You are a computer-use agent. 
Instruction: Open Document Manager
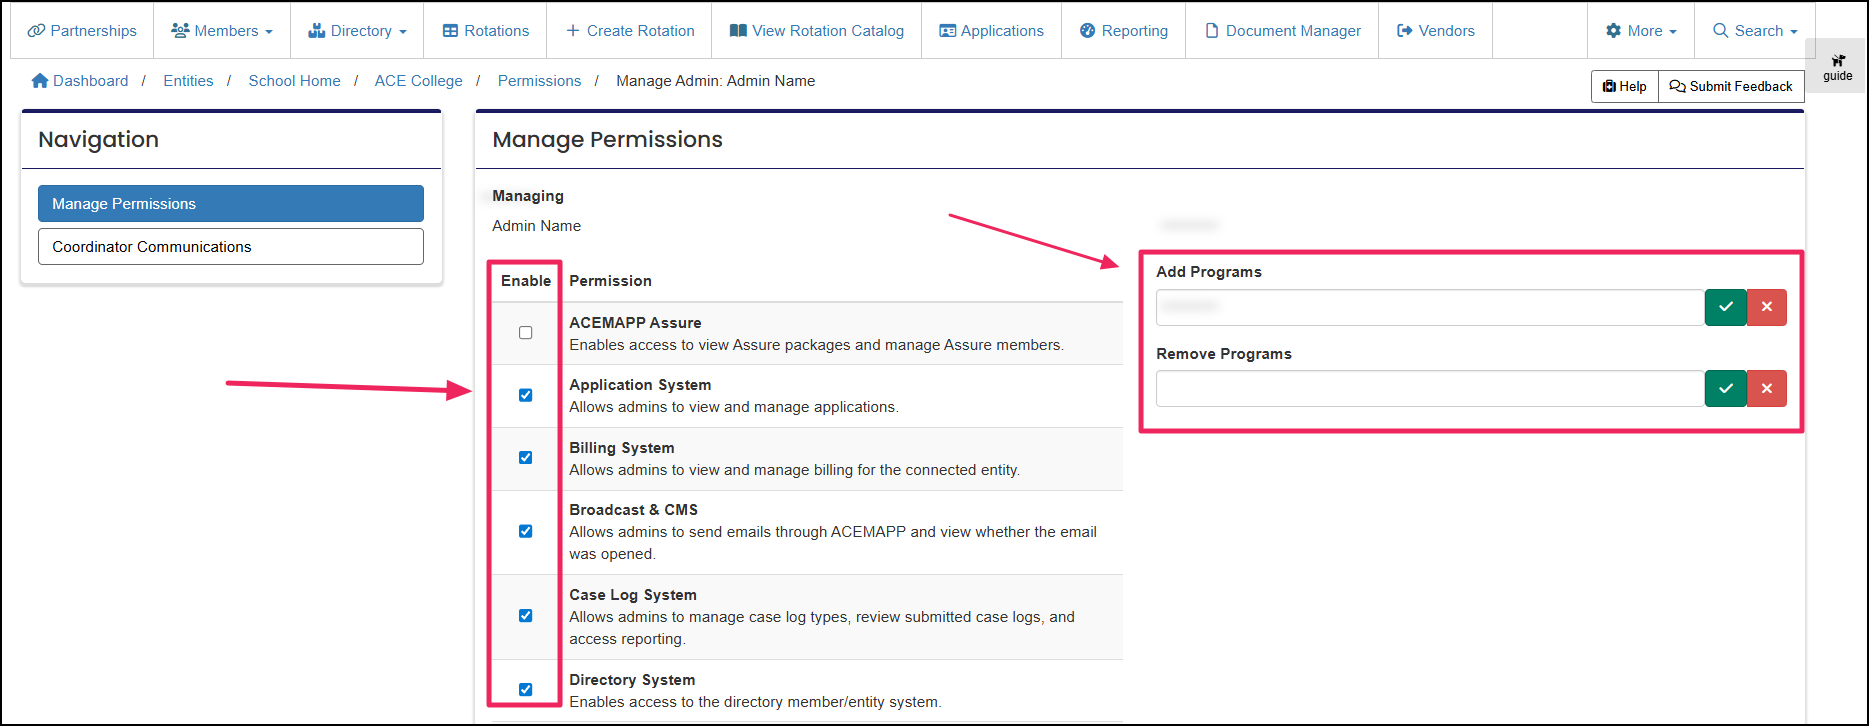pyautogui.click(x=1282, y=31)
